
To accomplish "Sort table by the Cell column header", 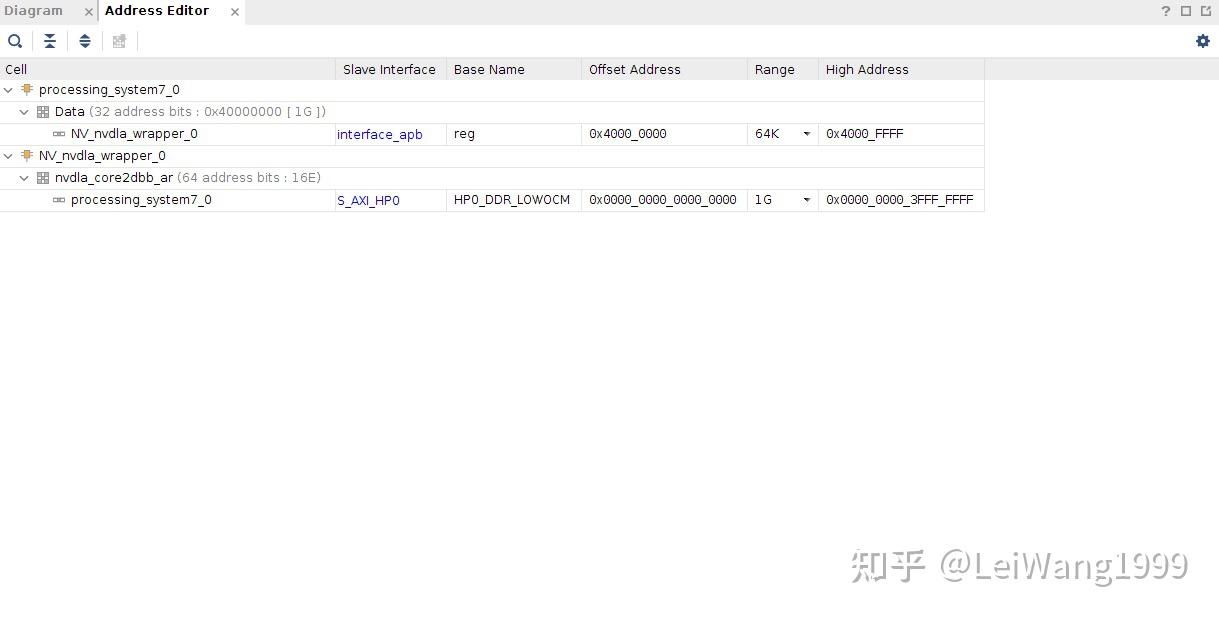I will pyautogui.click(x=16, y=69).
